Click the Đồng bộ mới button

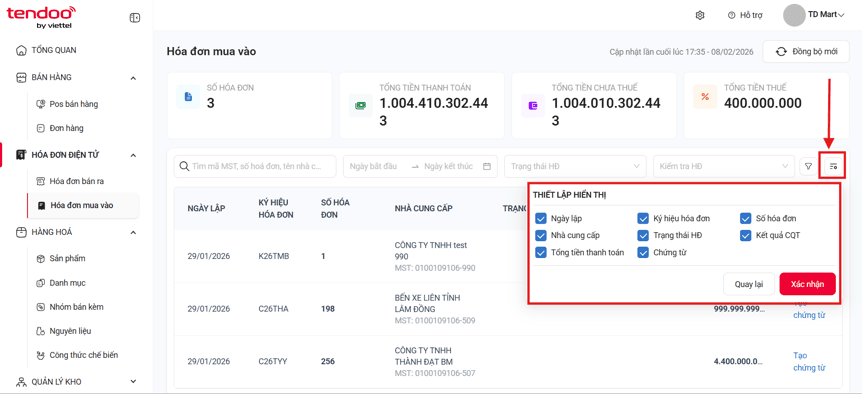pyautogui.click(x=806, y=52)
